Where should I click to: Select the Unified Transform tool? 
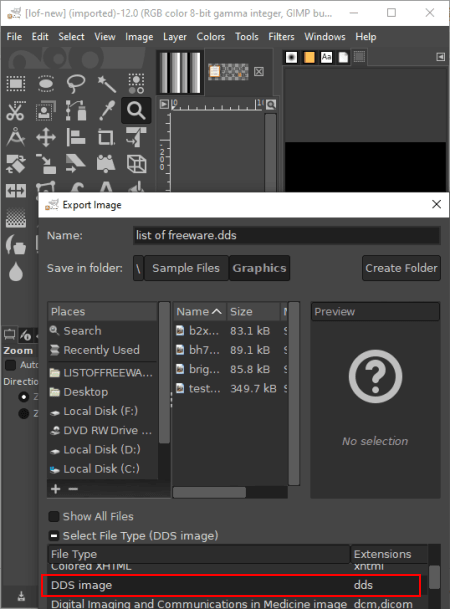[136, 137]
